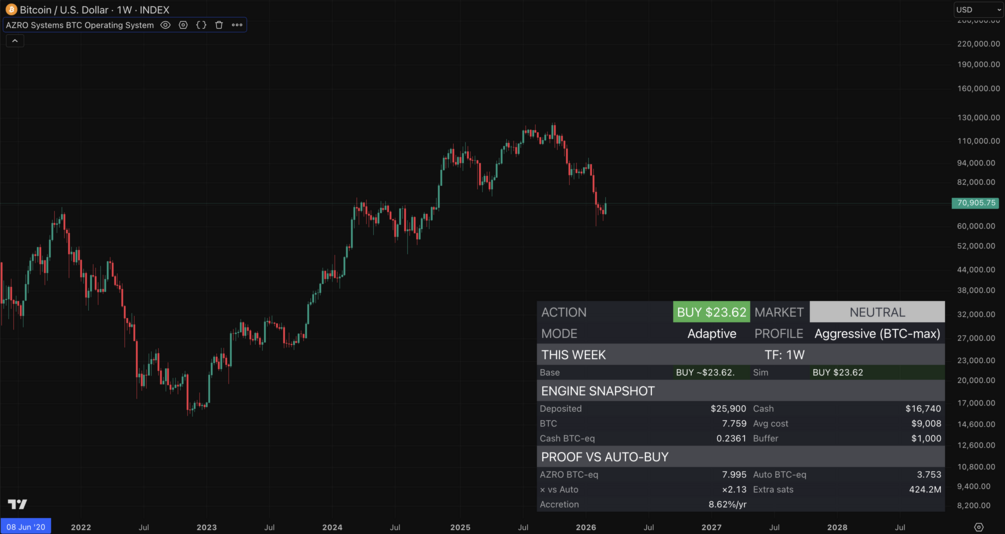The height and width of the screenshot is (534, 1005).
Task: Select the AZRO Systems BTC Operating System label
Action: (80, 25)
